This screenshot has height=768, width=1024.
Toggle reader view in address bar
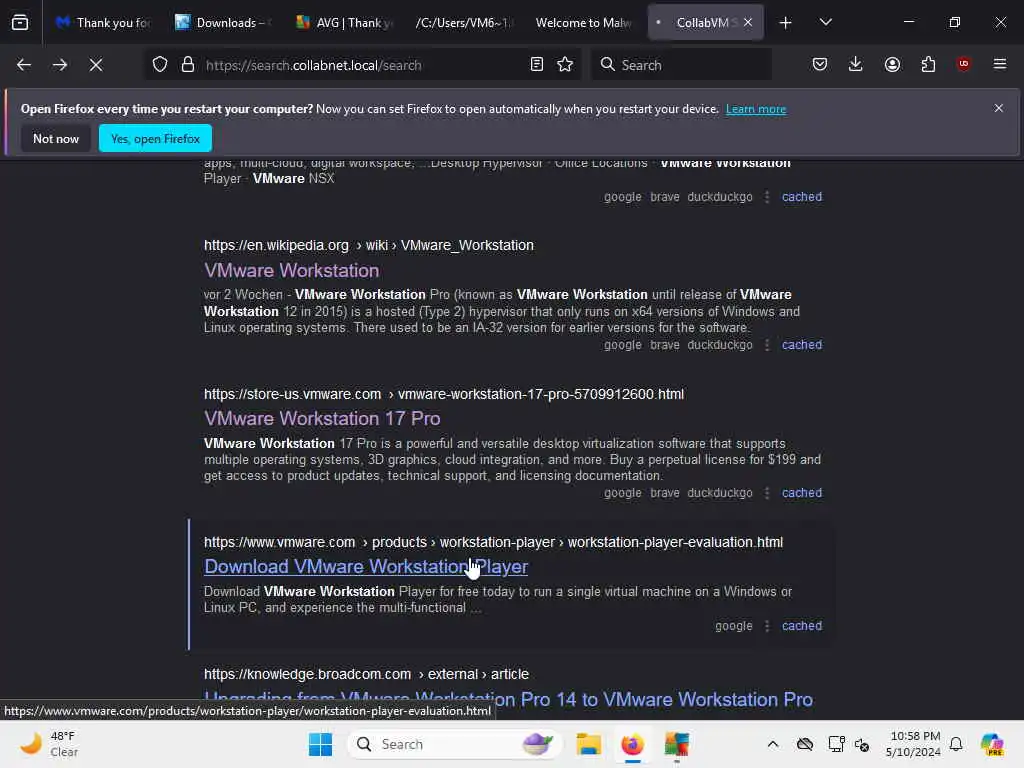point(536,65)
